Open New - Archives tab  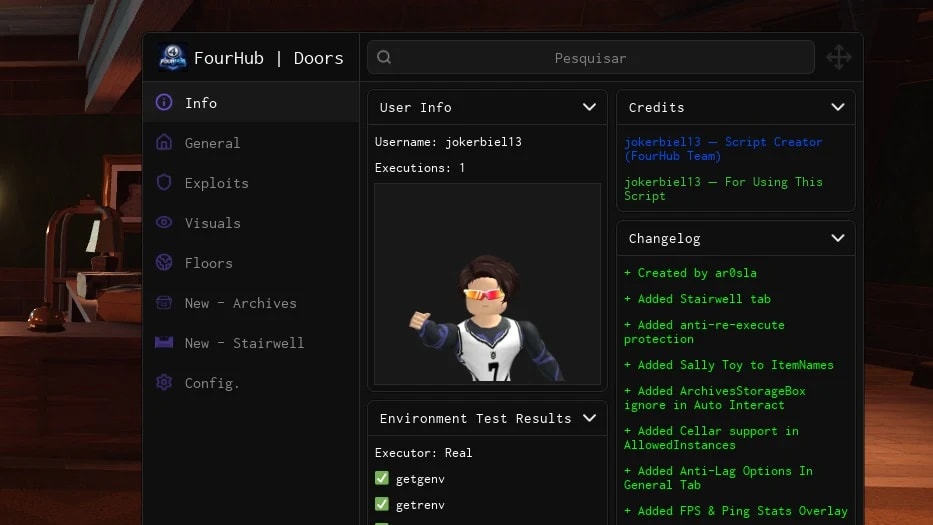(x=251, y=302)
